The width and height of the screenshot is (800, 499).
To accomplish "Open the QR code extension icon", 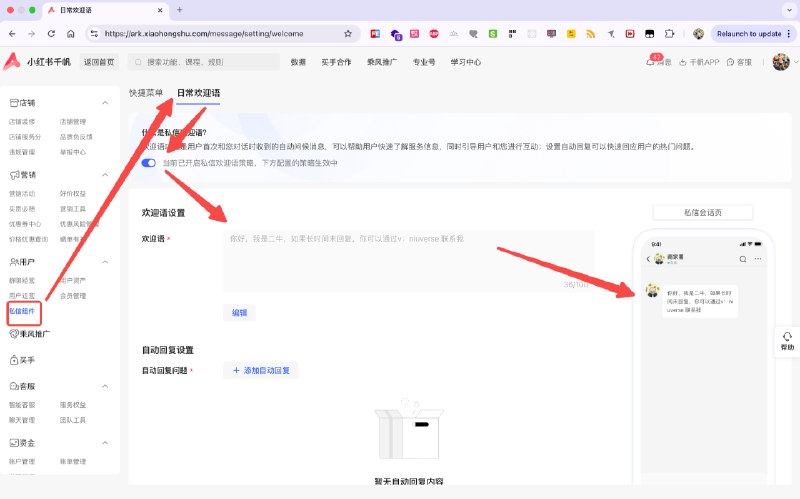I will (x=512, y=34).
